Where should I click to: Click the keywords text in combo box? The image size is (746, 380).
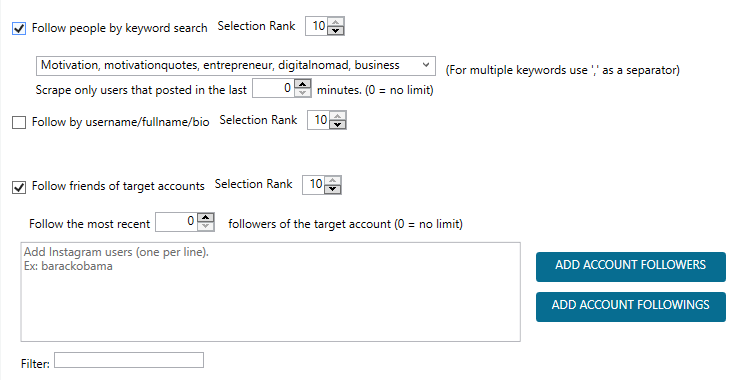220,65
